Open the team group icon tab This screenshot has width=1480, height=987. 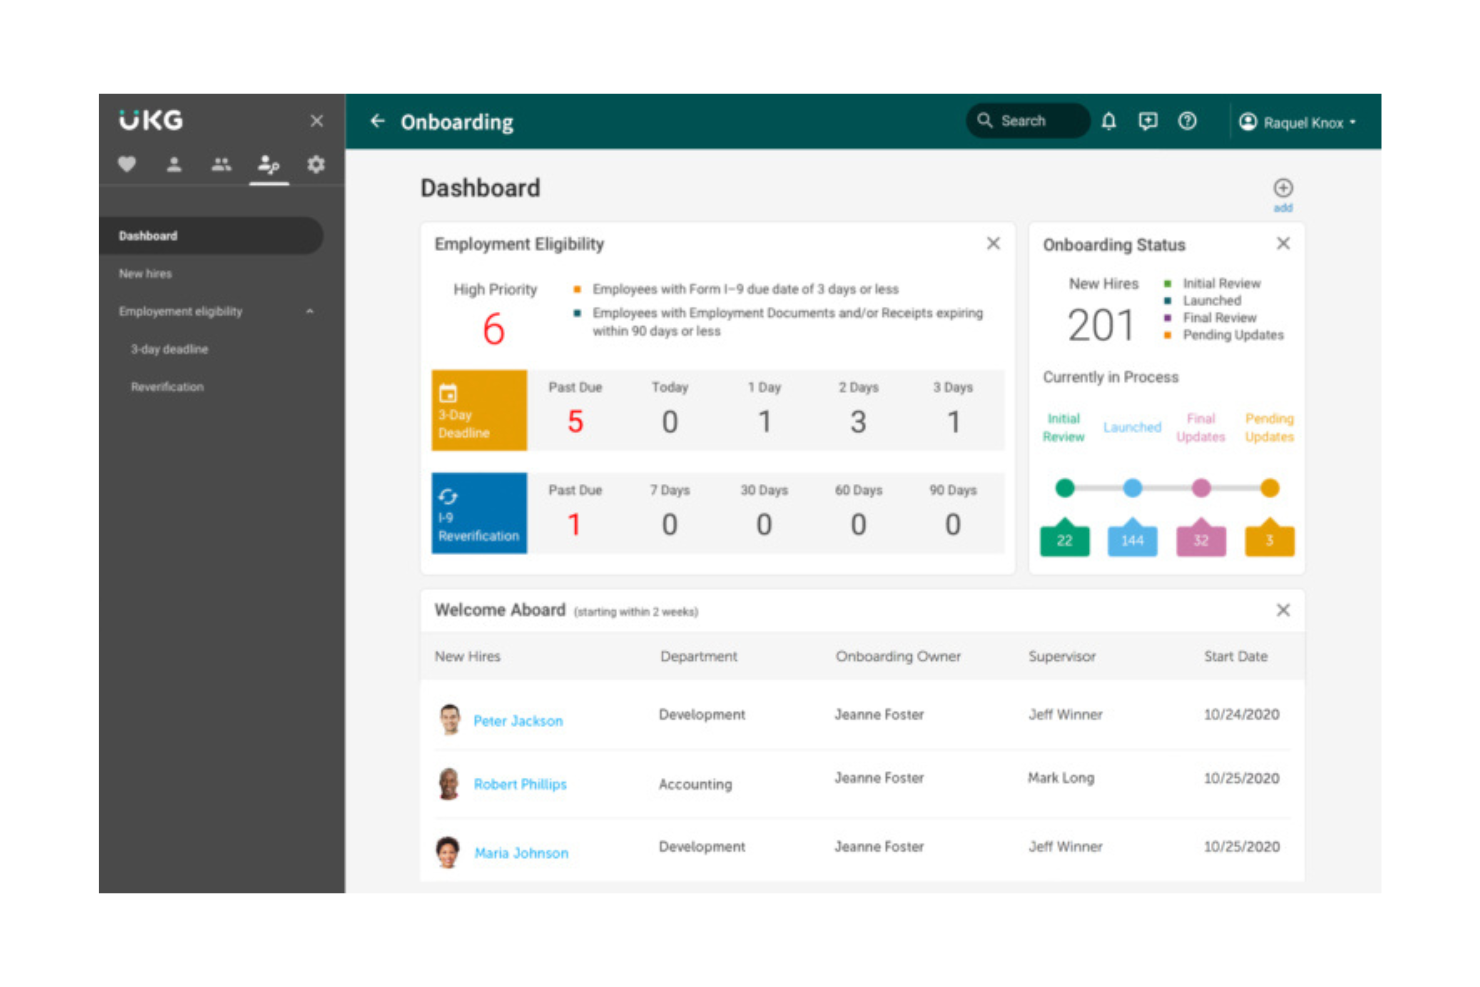pos(221,164)
